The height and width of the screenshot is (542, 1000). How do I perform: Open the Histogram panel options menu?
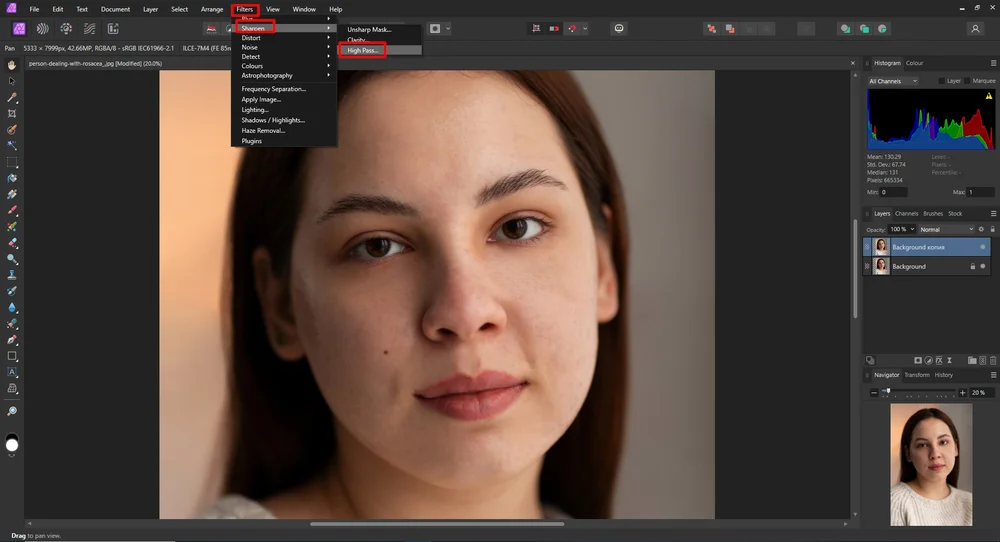pyautogui.click(x=993, y=63)
